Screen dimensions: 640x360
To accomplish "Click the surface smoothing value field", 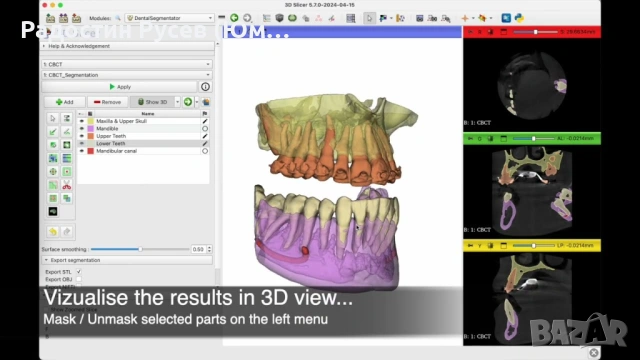I will click(199, 249).
